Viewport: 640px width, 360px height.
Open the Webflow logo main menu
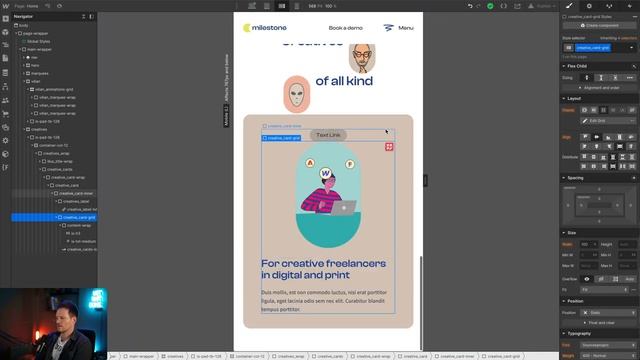point(5,6)
